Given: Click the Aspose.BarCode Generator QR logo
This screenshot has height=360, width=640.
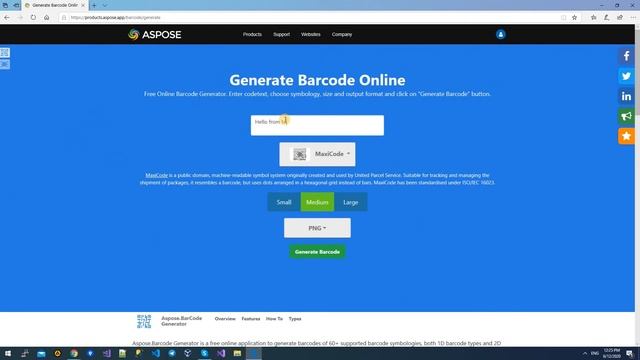Looking at the screenshot, I should (x=144, y=321).
